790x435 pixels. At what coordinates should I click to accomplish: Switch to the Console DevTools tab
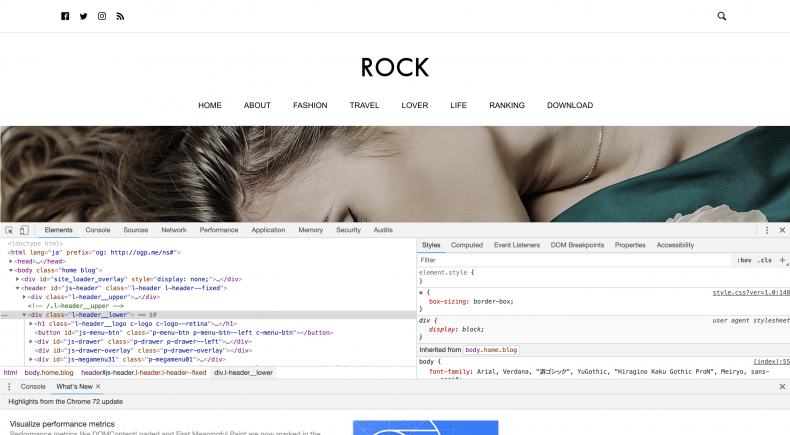point(98,230)
